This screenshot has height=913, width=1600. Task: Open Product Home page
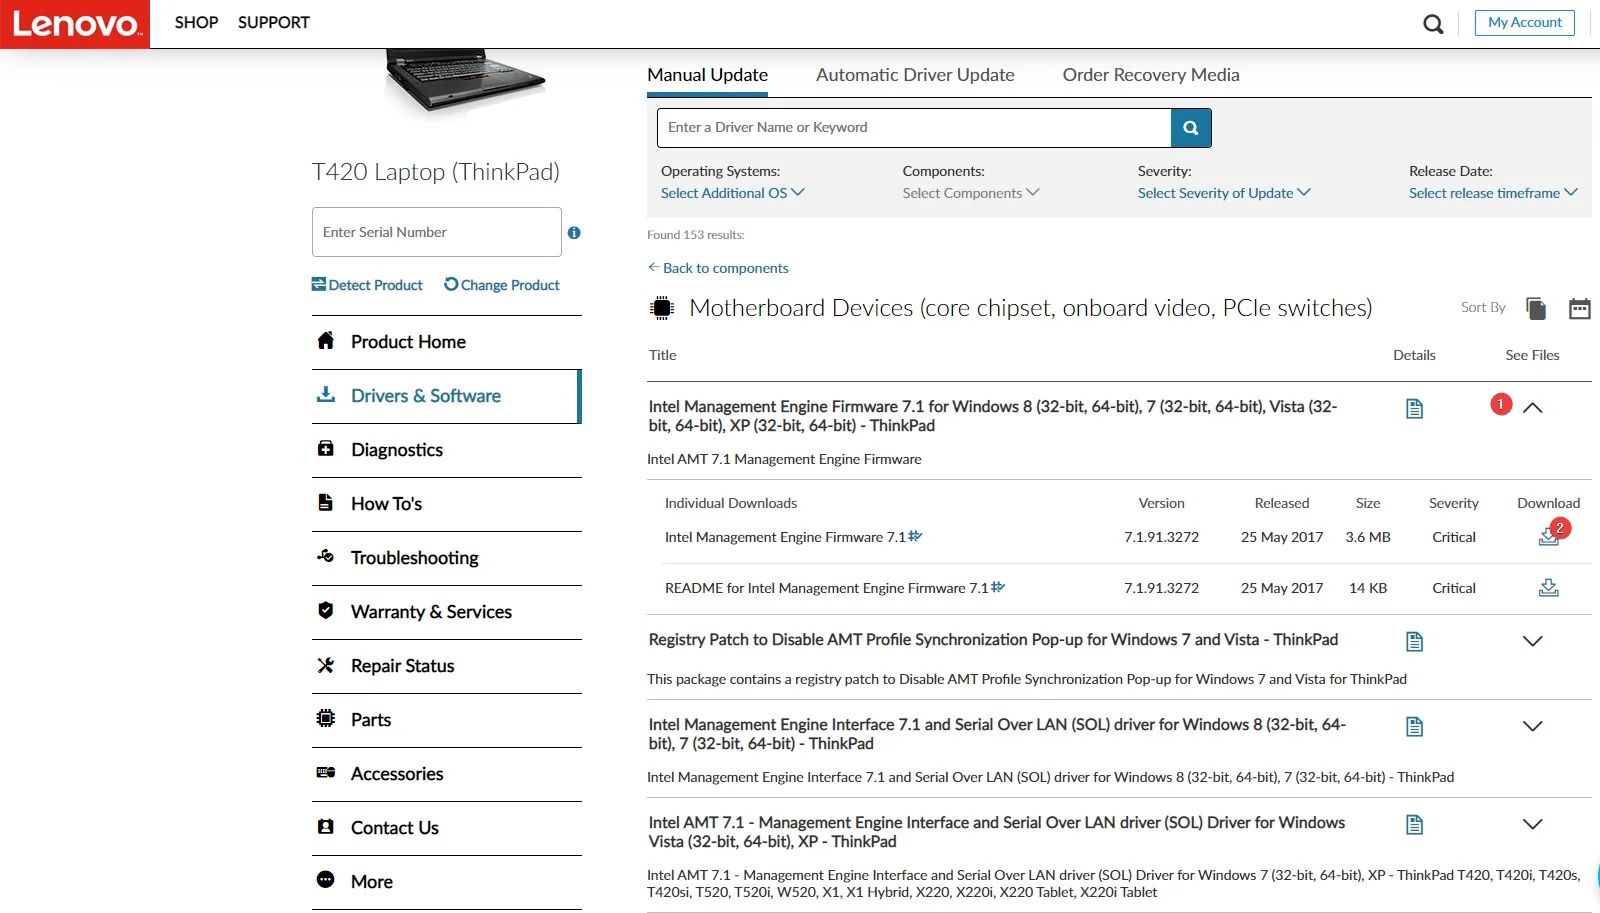point(446,342)
